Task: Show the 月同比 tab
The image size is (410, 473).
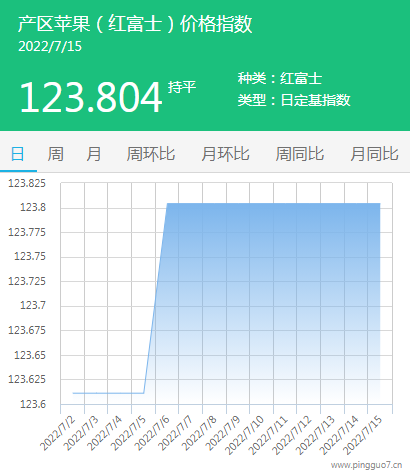Action: [374, 154]
